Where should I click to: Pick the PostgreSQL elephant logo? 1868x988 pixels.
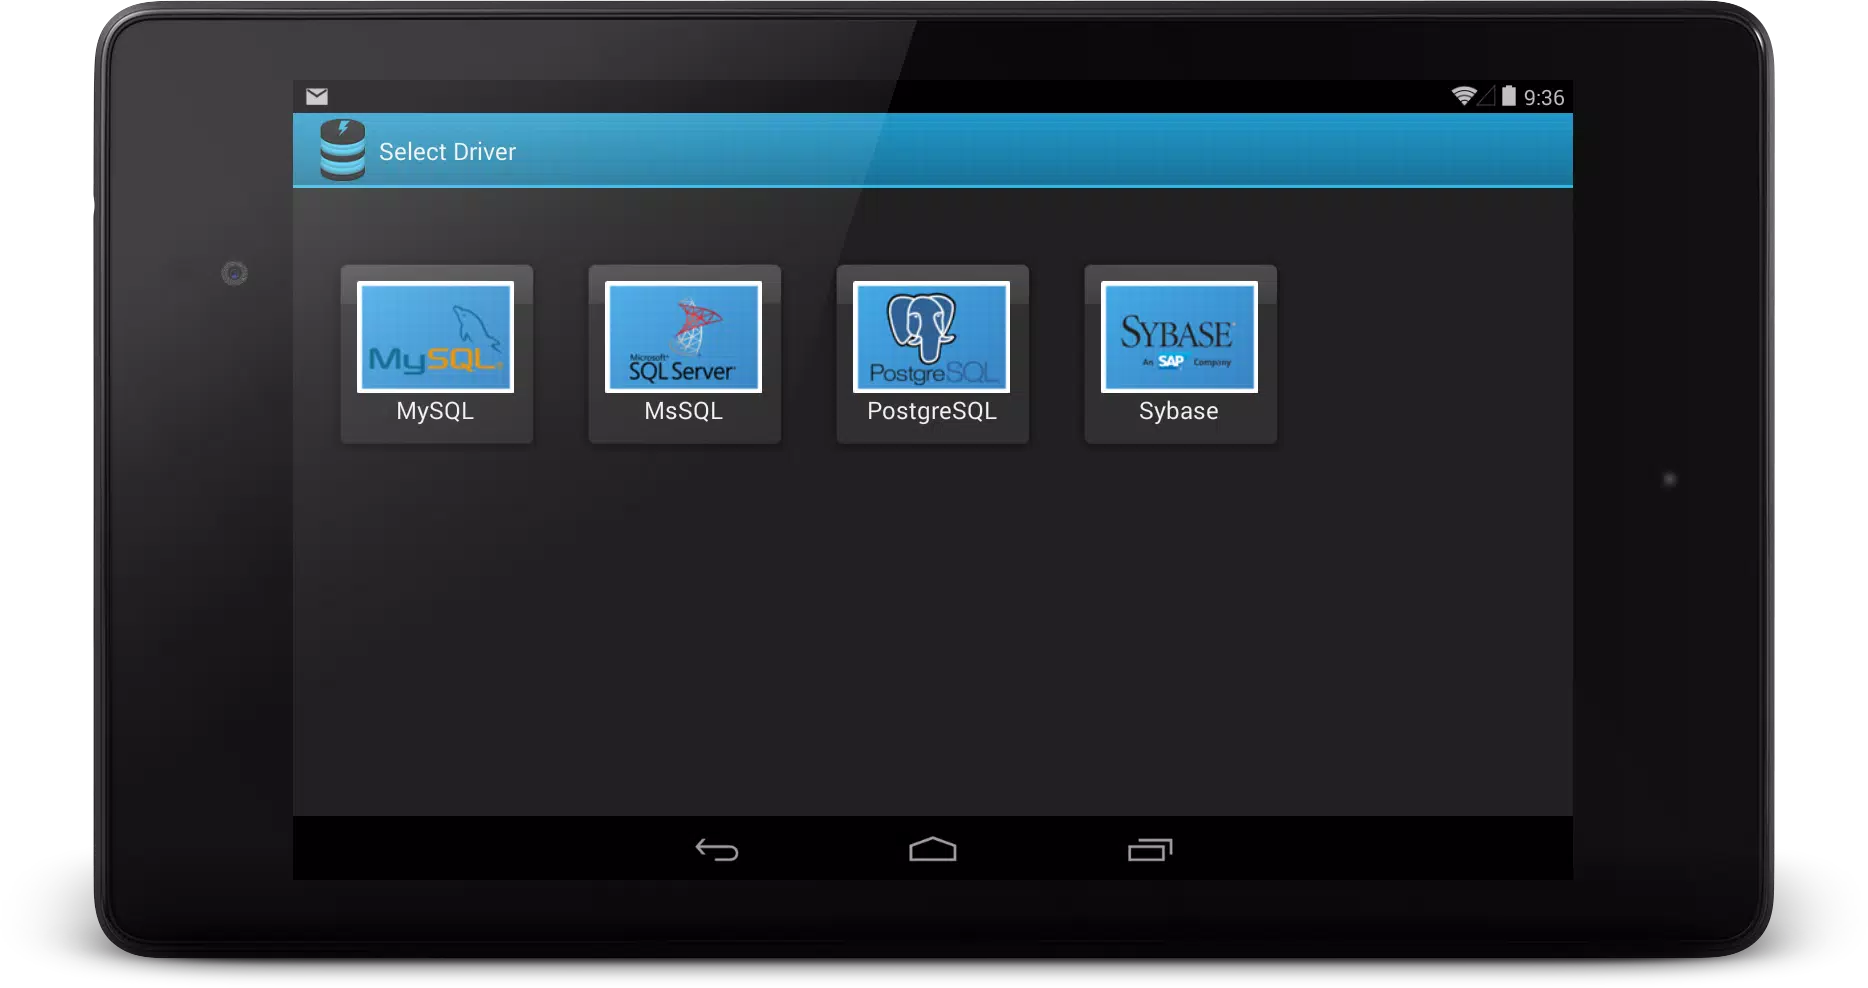[x=931, y=337]
